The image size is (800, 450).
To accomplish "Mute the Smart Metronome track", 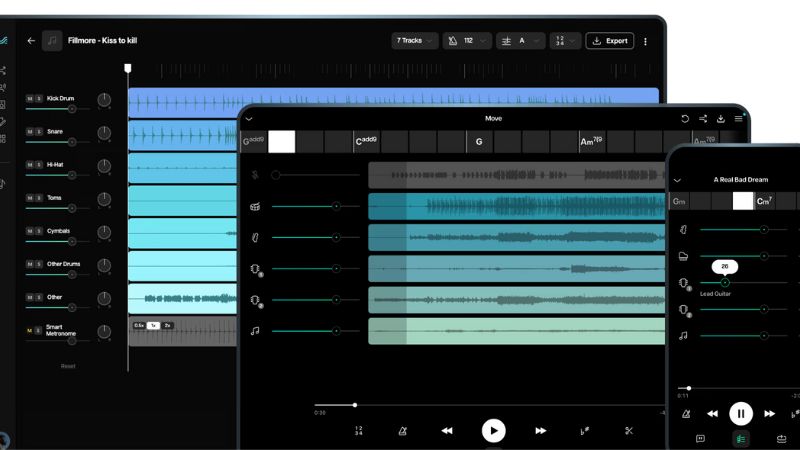I will [29, 330].
